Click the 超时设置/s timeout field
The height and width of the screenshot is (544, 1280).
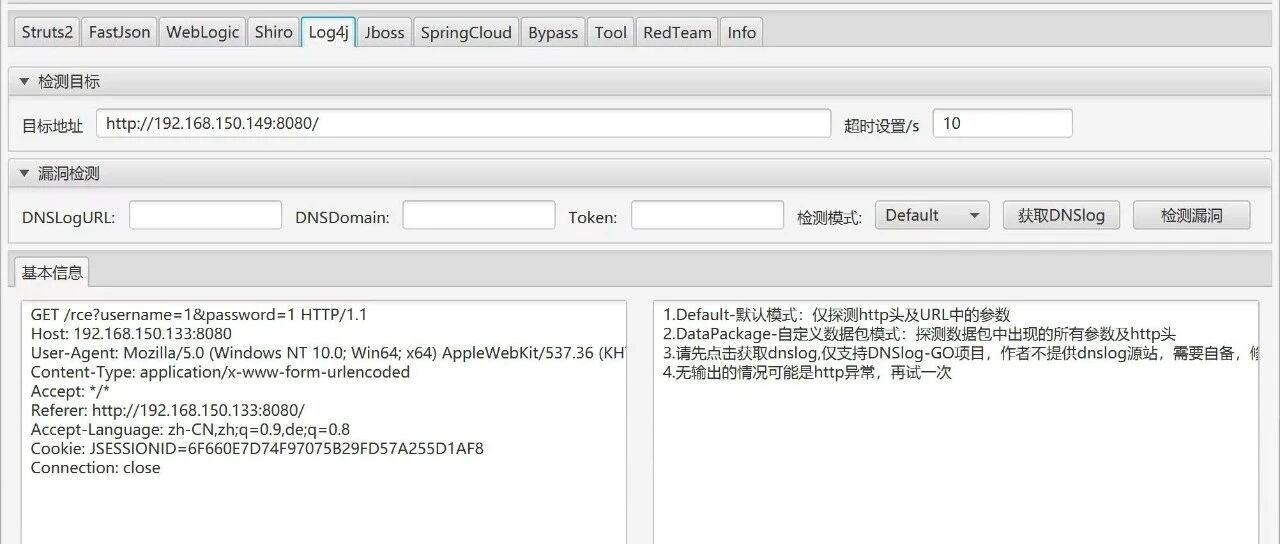pyautogui.click(x=1002, y=123)
